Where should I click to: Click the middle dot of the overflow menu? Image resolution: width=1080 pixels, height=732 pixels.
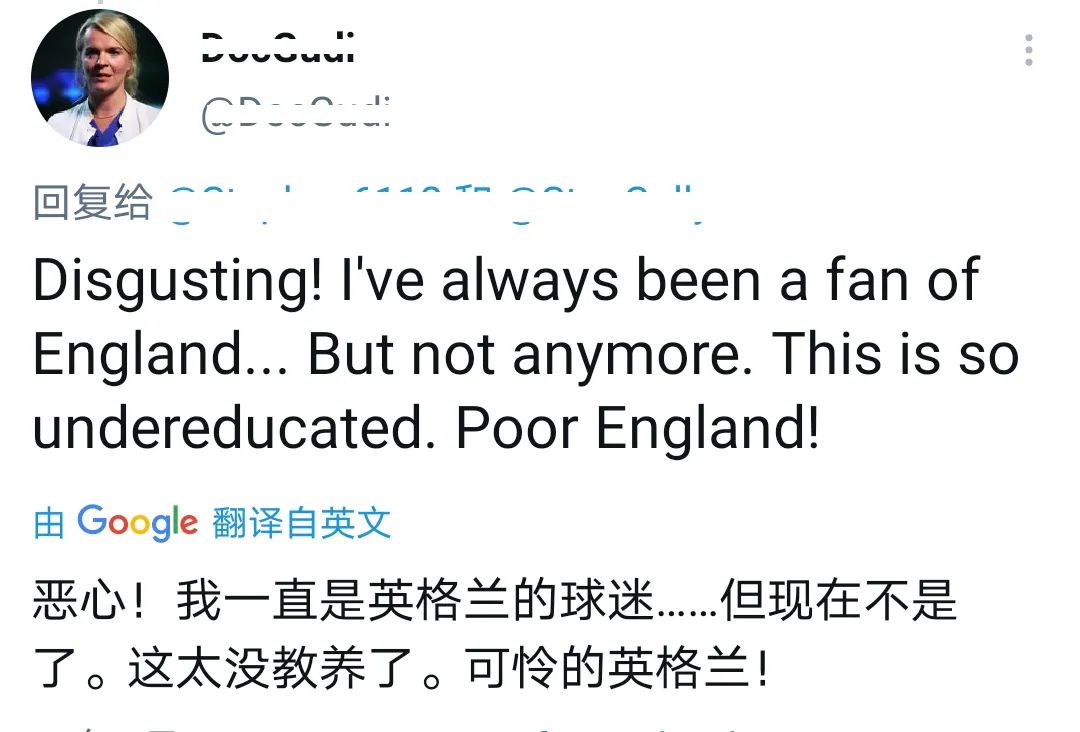point(1028,51)
